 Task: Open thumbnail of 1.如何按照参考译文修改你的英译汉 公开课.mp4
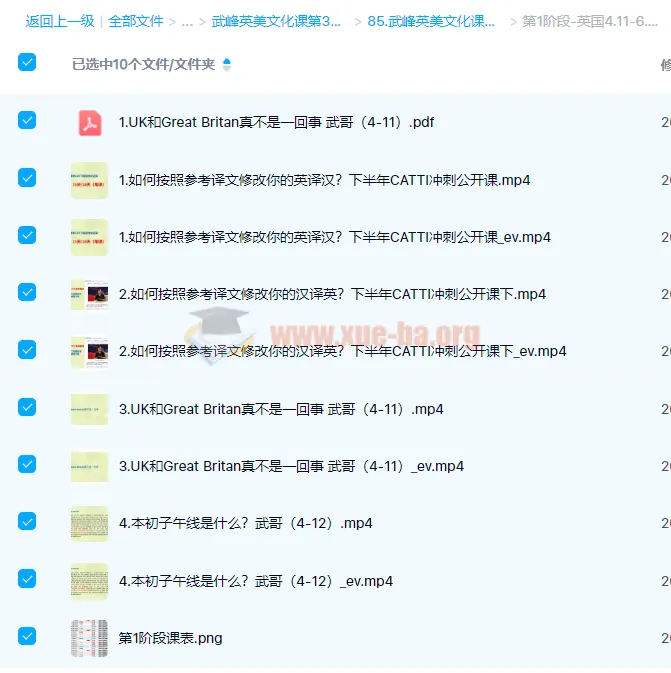pyautogui.click(x=89, y=180)
